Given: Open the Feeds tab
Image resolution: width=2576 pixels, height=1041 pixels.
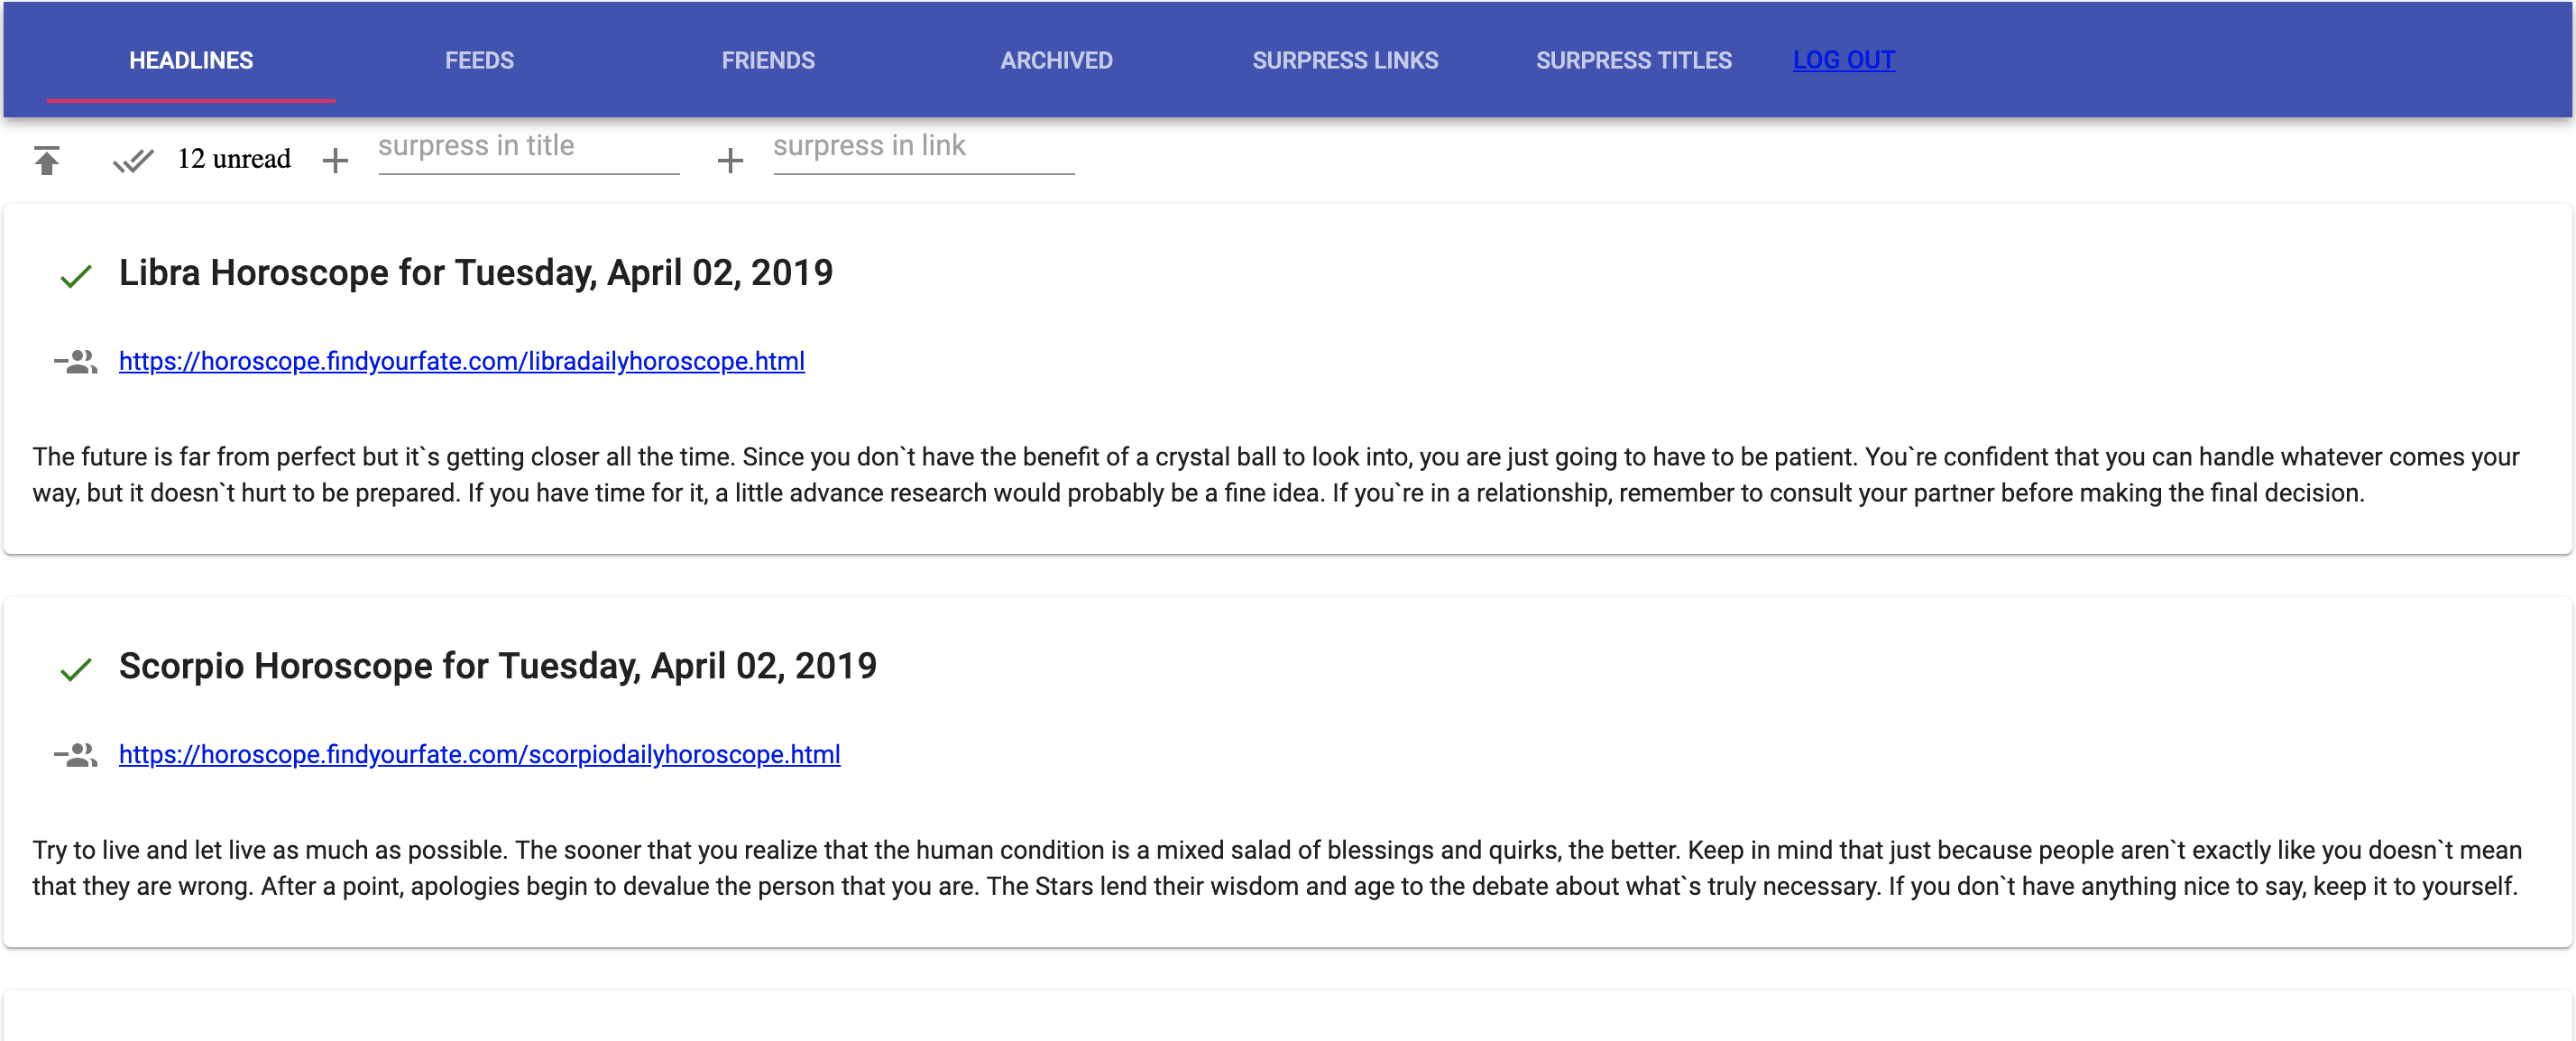Looking at the screenshot, I should click(x=479, y=60).
